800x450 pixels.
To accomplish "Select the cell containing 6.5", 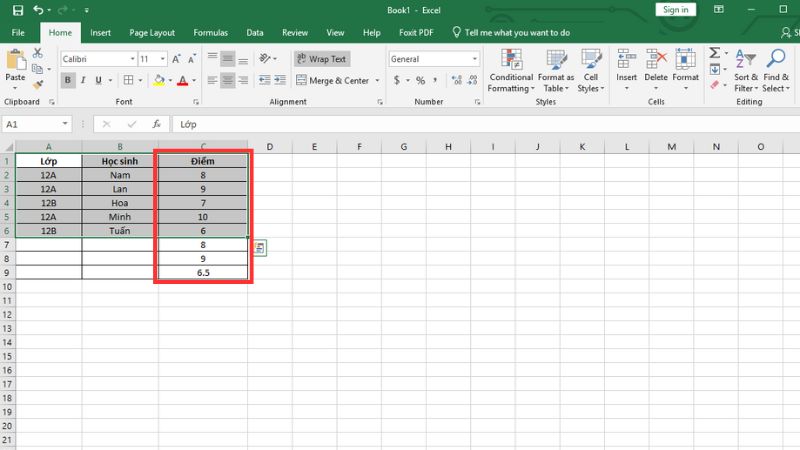I will click(204, 272).
